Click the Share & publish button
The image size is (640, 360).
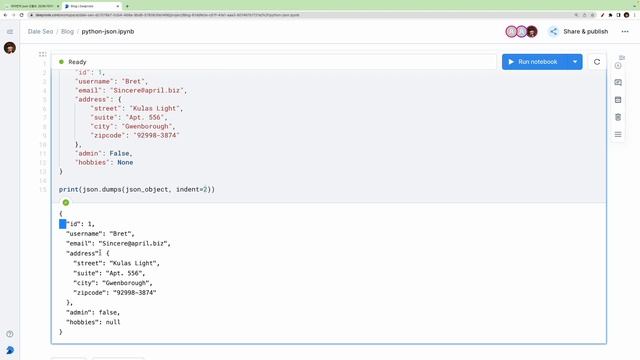(x=585, y=31)
